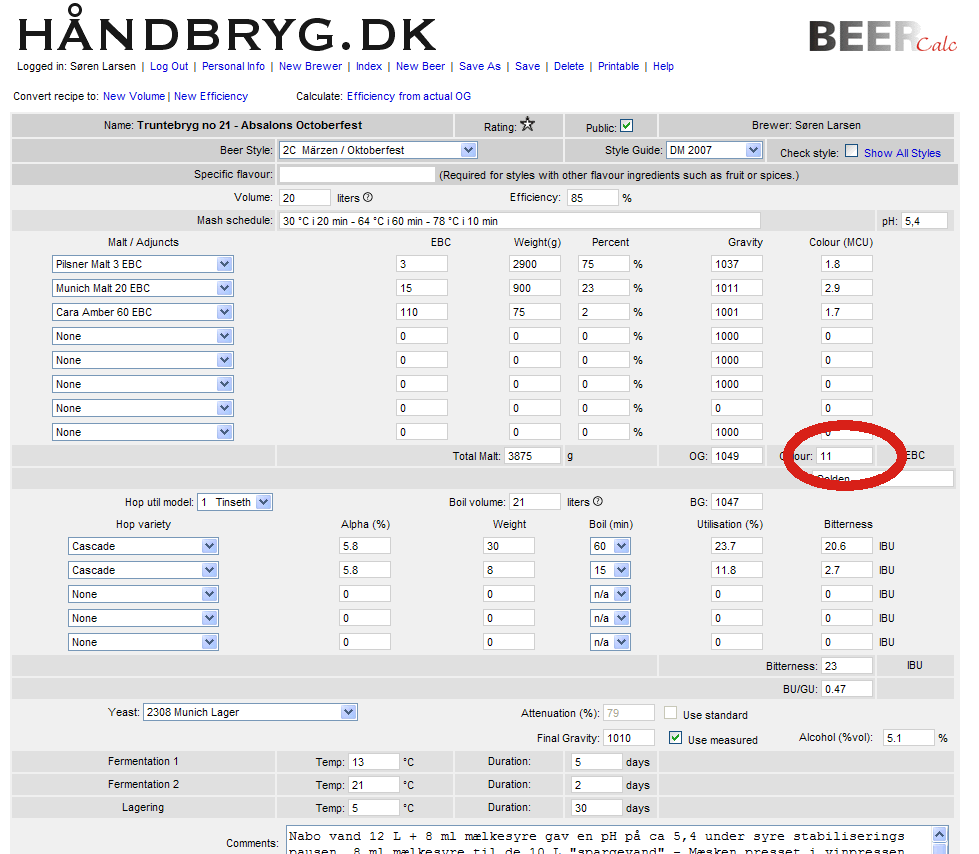Open Personal Info from the top menu

[234, 66]
